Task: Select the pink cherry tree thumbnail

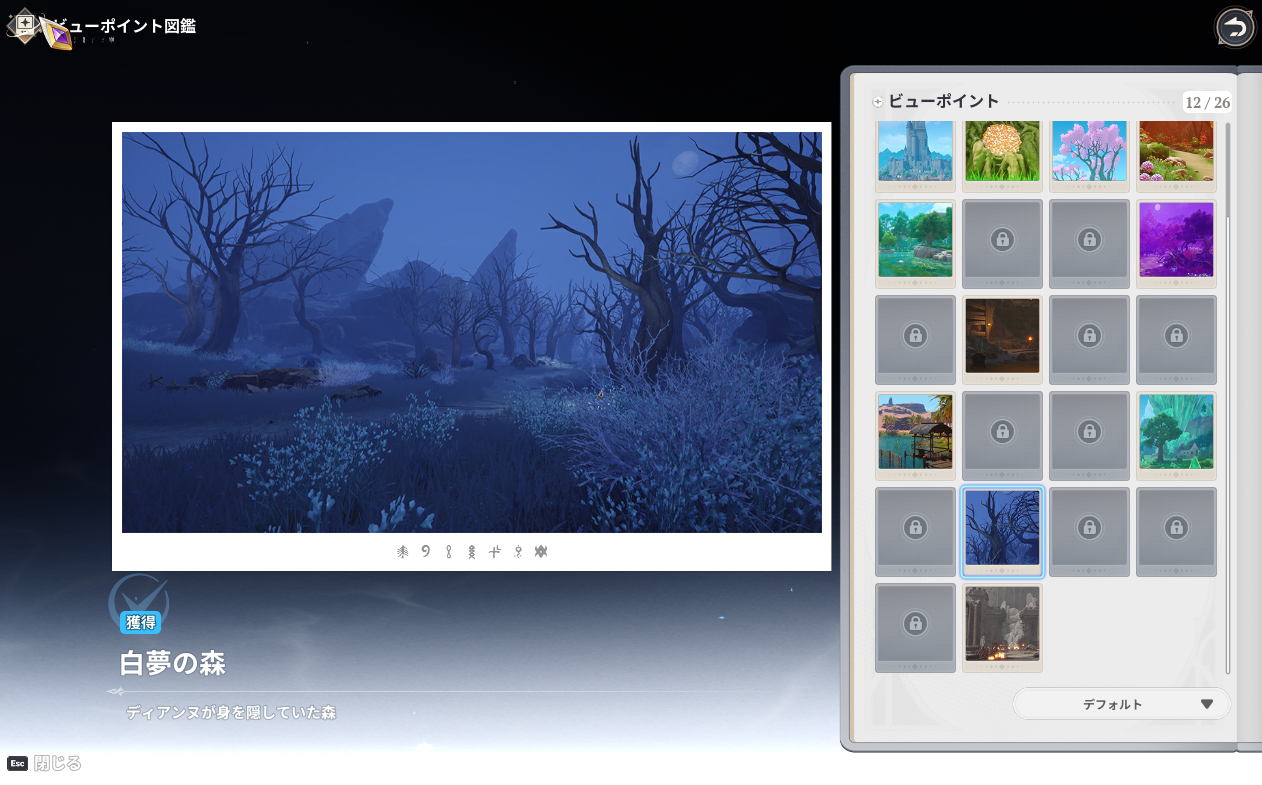Action: click(1089, 151)
